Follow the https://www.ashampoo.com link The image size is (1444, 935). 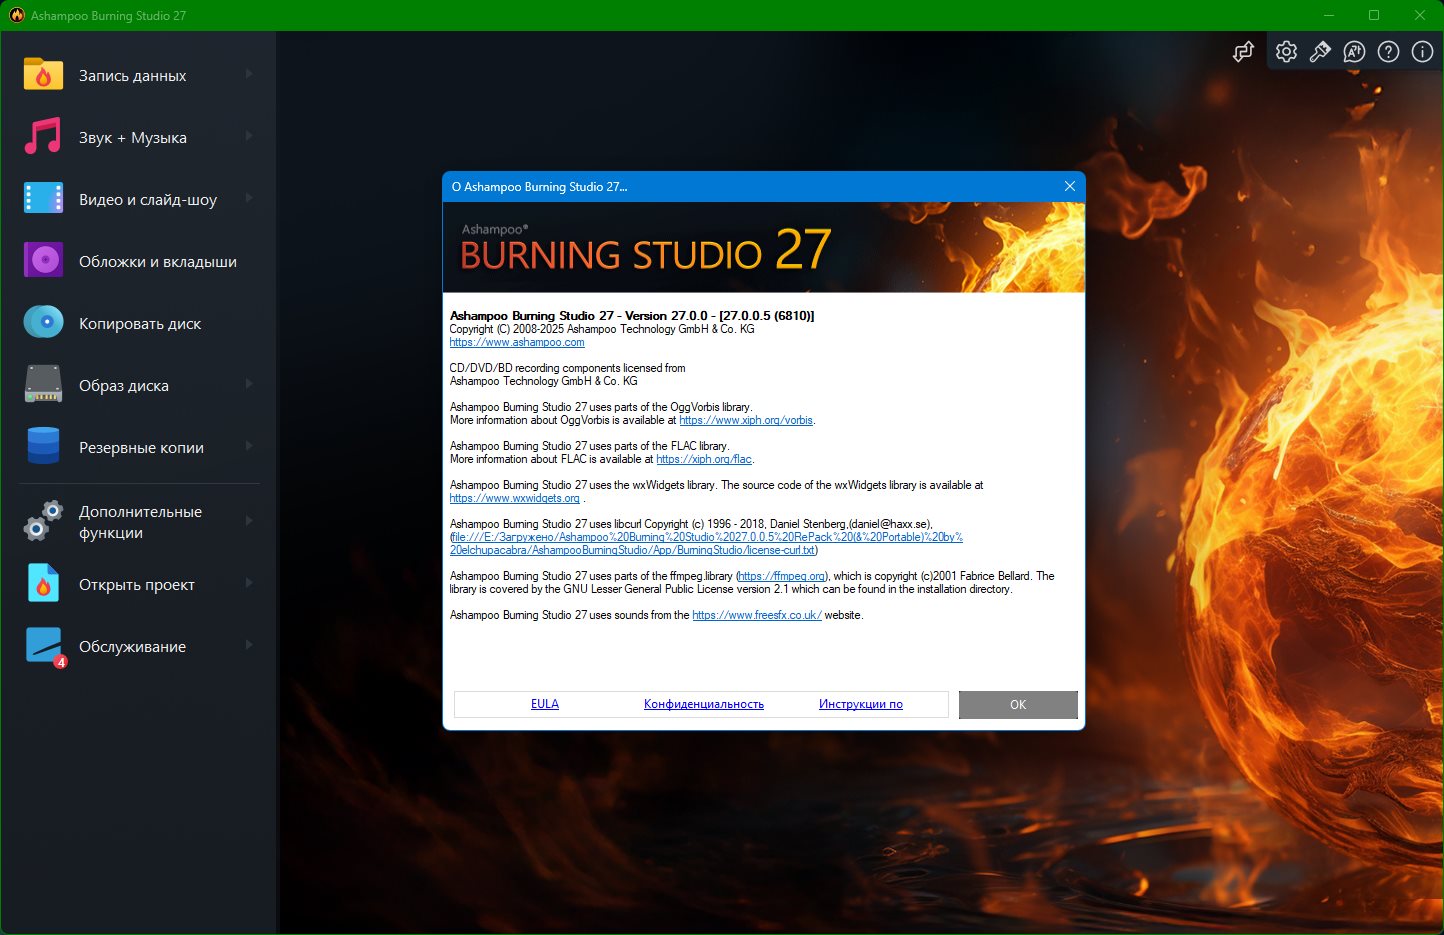[x=517, y=342]
